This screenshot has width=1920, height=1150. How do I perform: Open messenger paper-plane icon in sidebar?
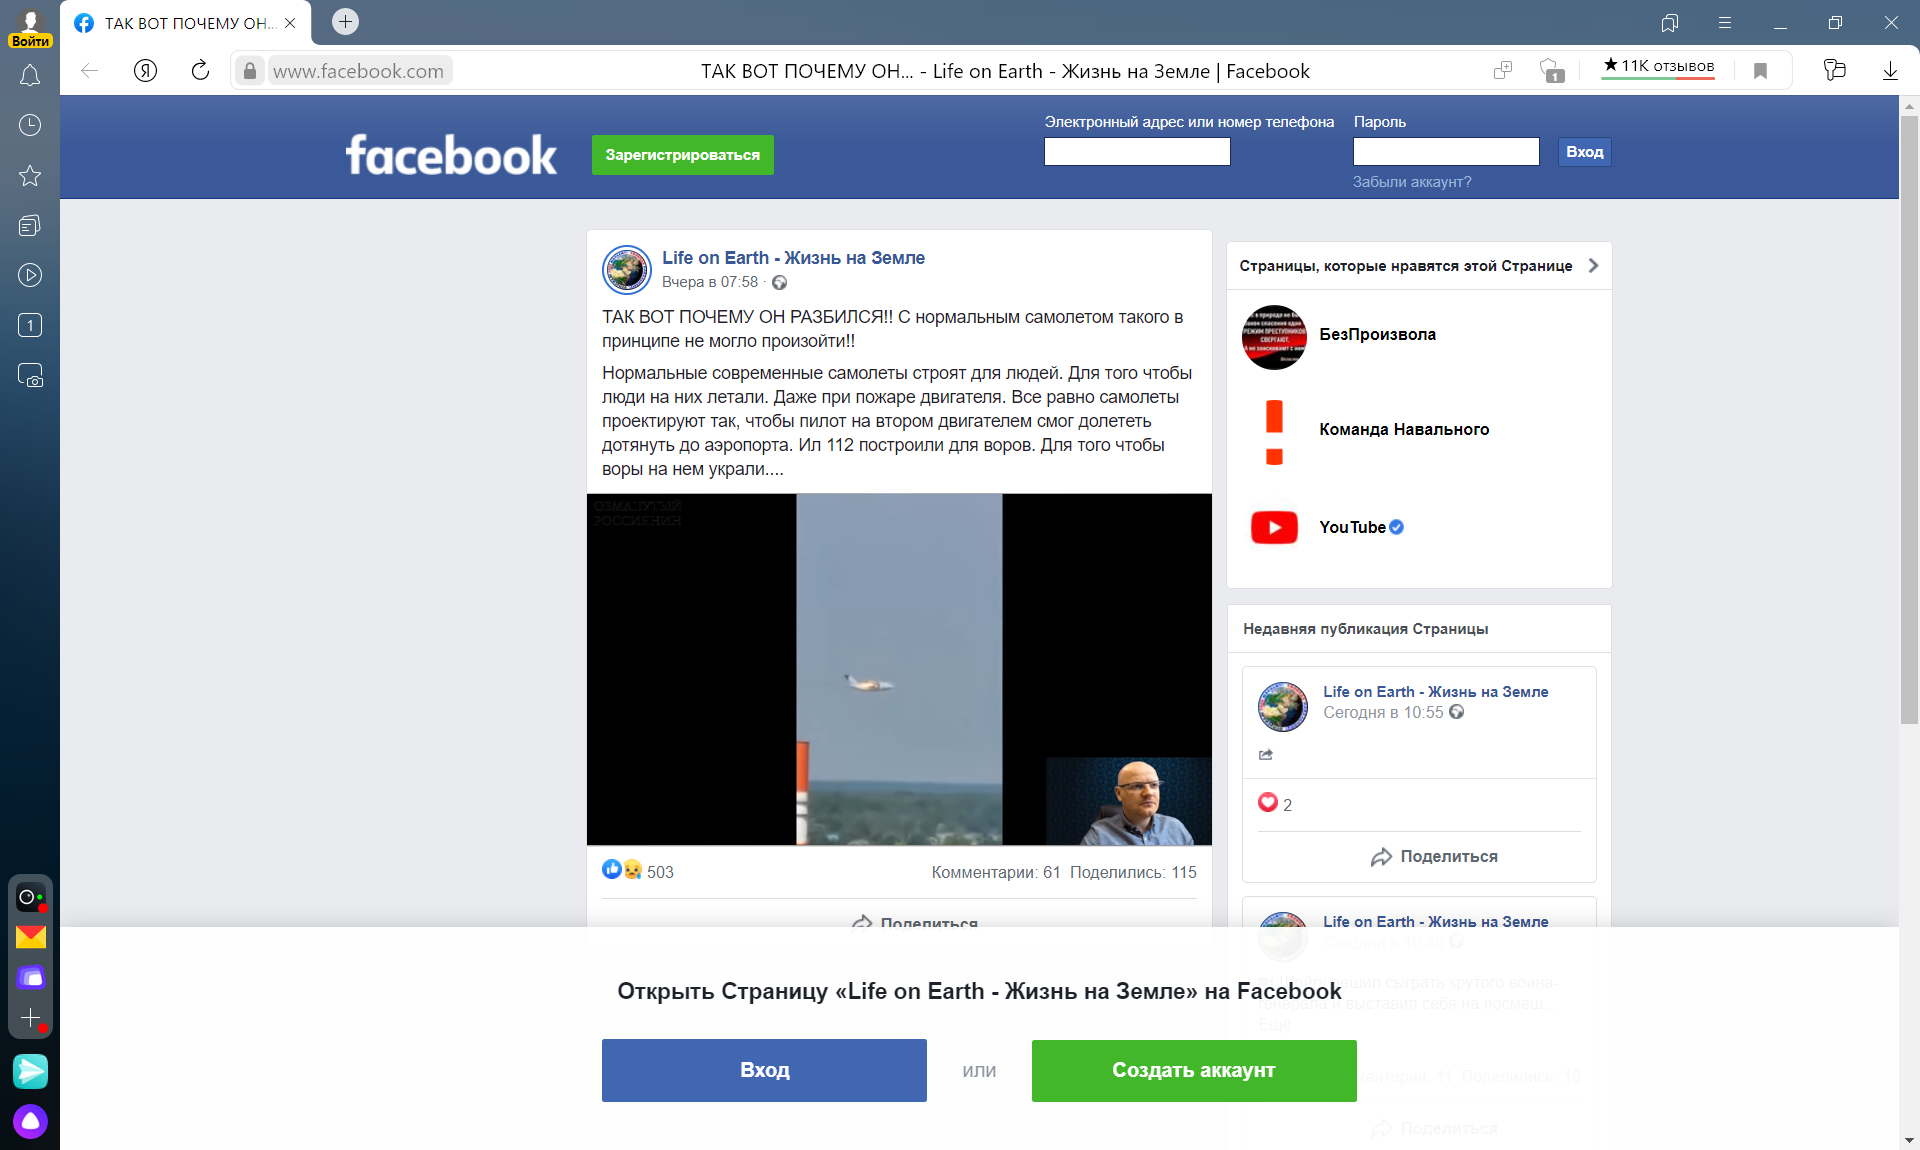30,1071
